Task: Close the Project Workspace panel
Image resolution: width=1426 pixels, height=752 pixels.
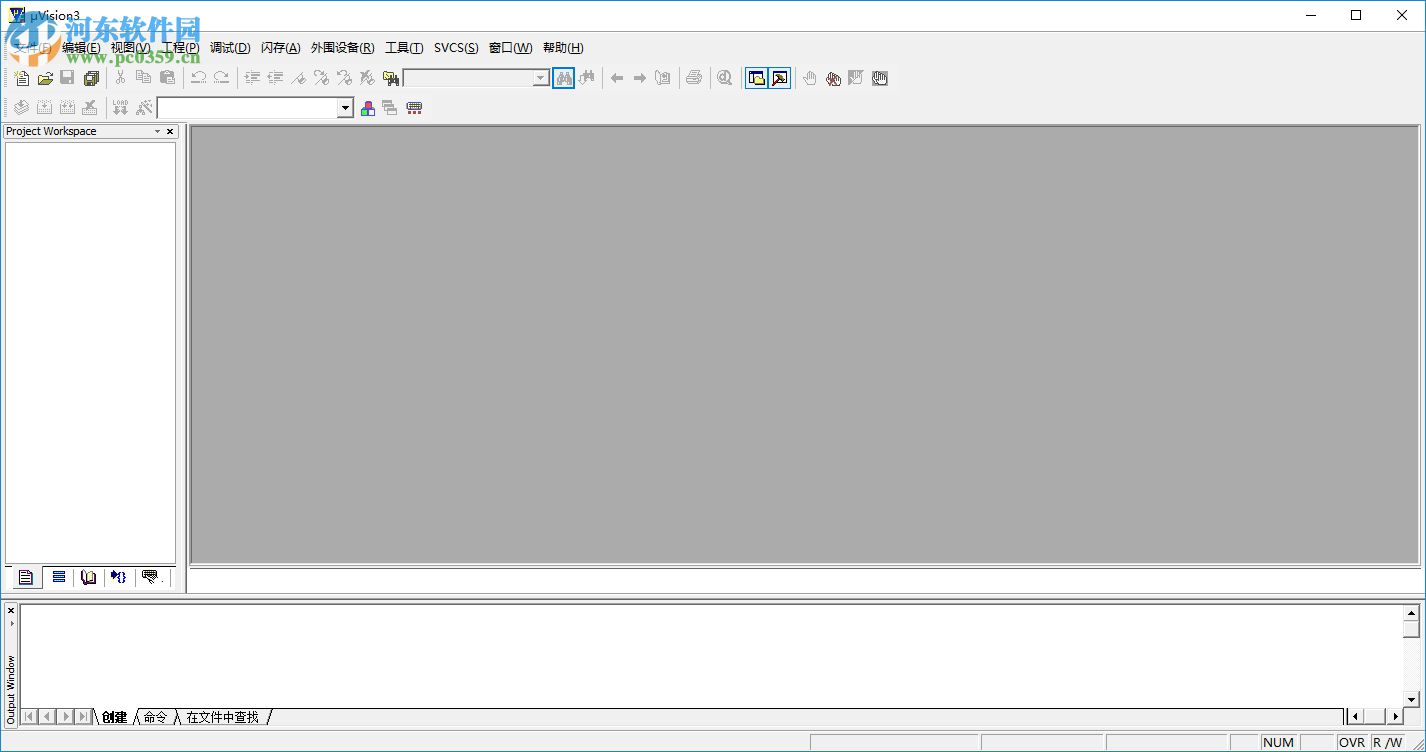Action: pyautogui.click(x=170, y=131)
